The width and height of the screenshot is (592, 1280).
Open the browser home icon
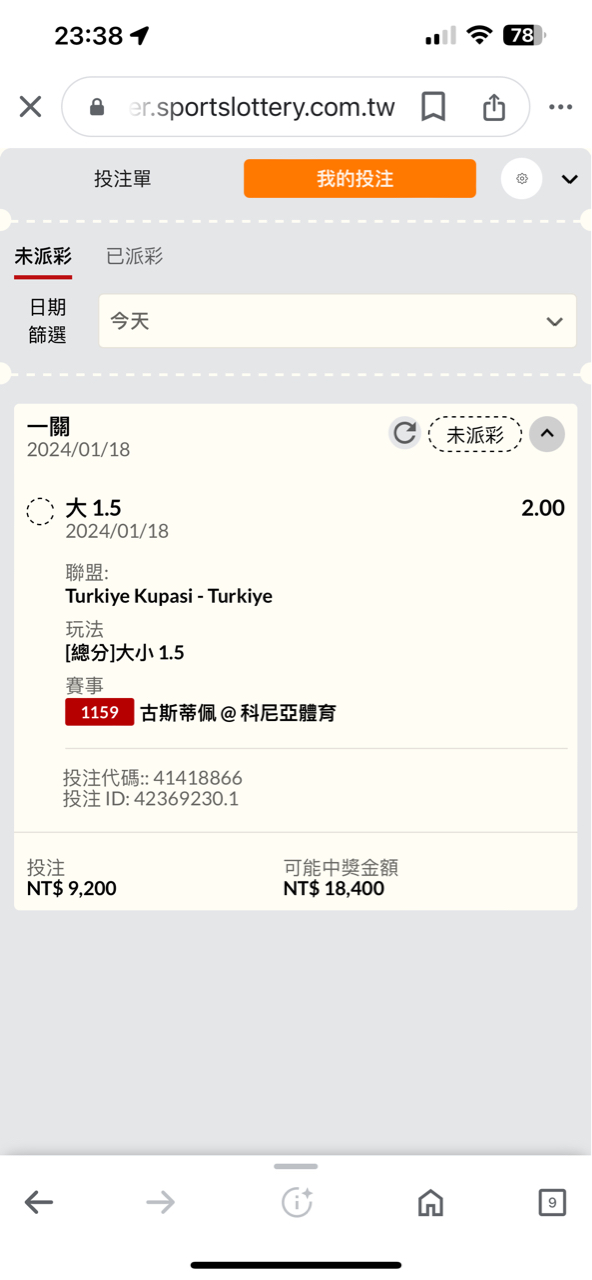tap(430, 1202)
